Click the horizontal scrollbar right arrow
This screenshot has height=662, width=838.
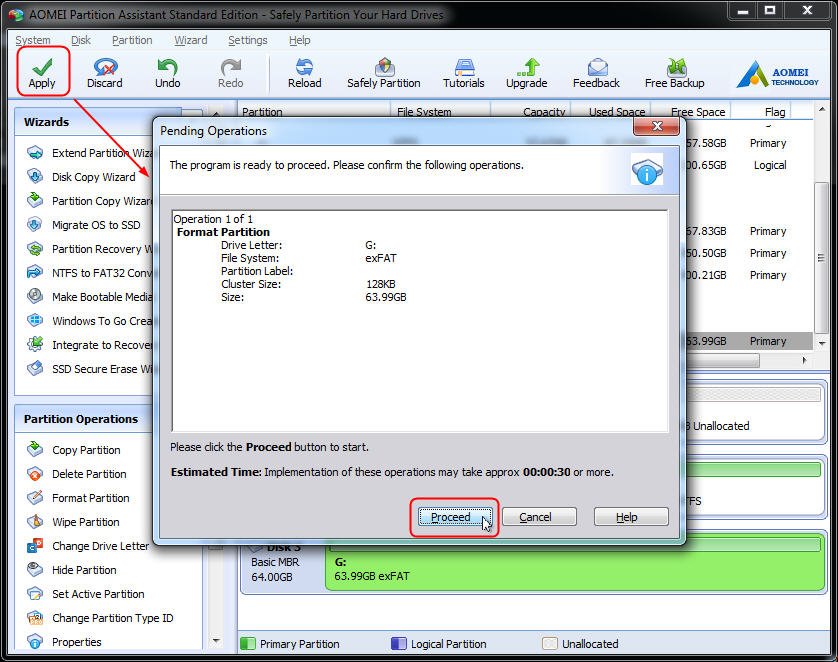tap(804, 361)
